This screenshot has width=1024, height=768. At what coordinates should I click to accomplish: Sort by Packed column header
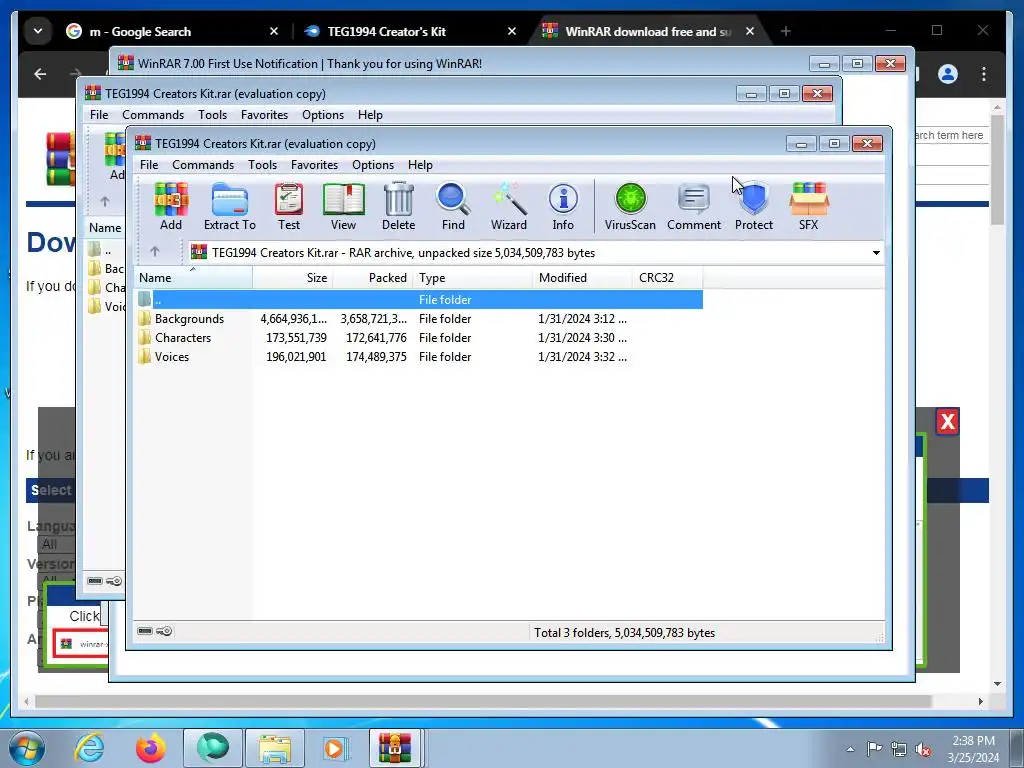(373, 278)
